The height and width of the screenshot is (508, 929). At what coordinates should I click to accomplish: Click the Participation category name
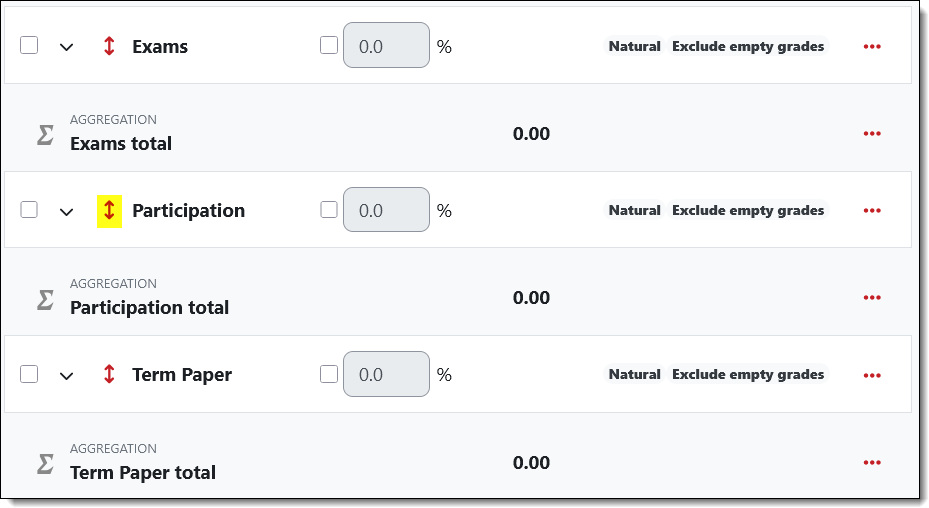(x=188, y=211)
